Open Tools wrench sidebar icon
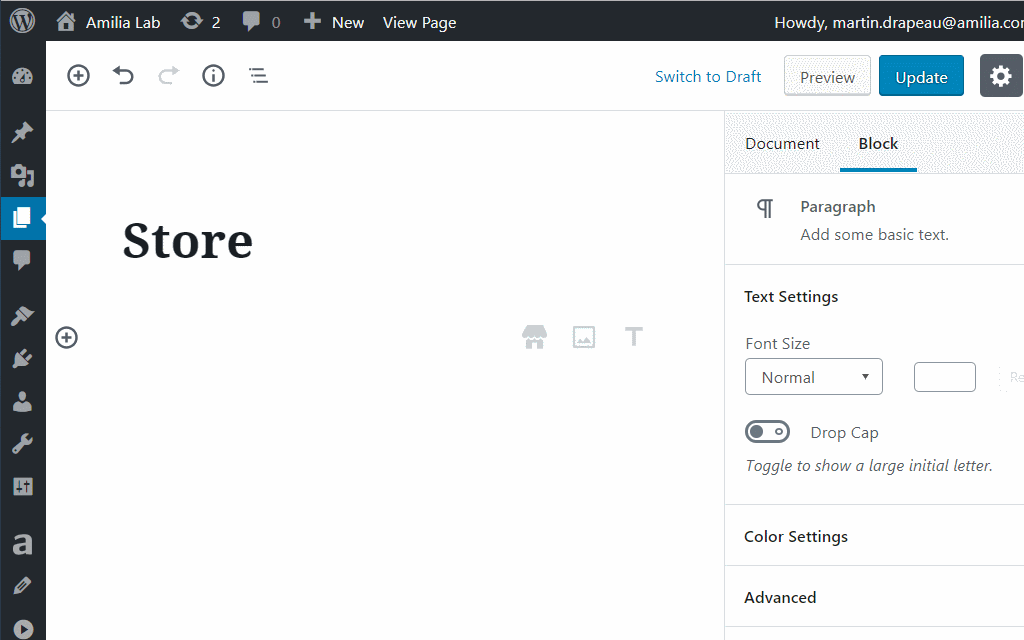1024x640 pixels. [x=22, y=444]
